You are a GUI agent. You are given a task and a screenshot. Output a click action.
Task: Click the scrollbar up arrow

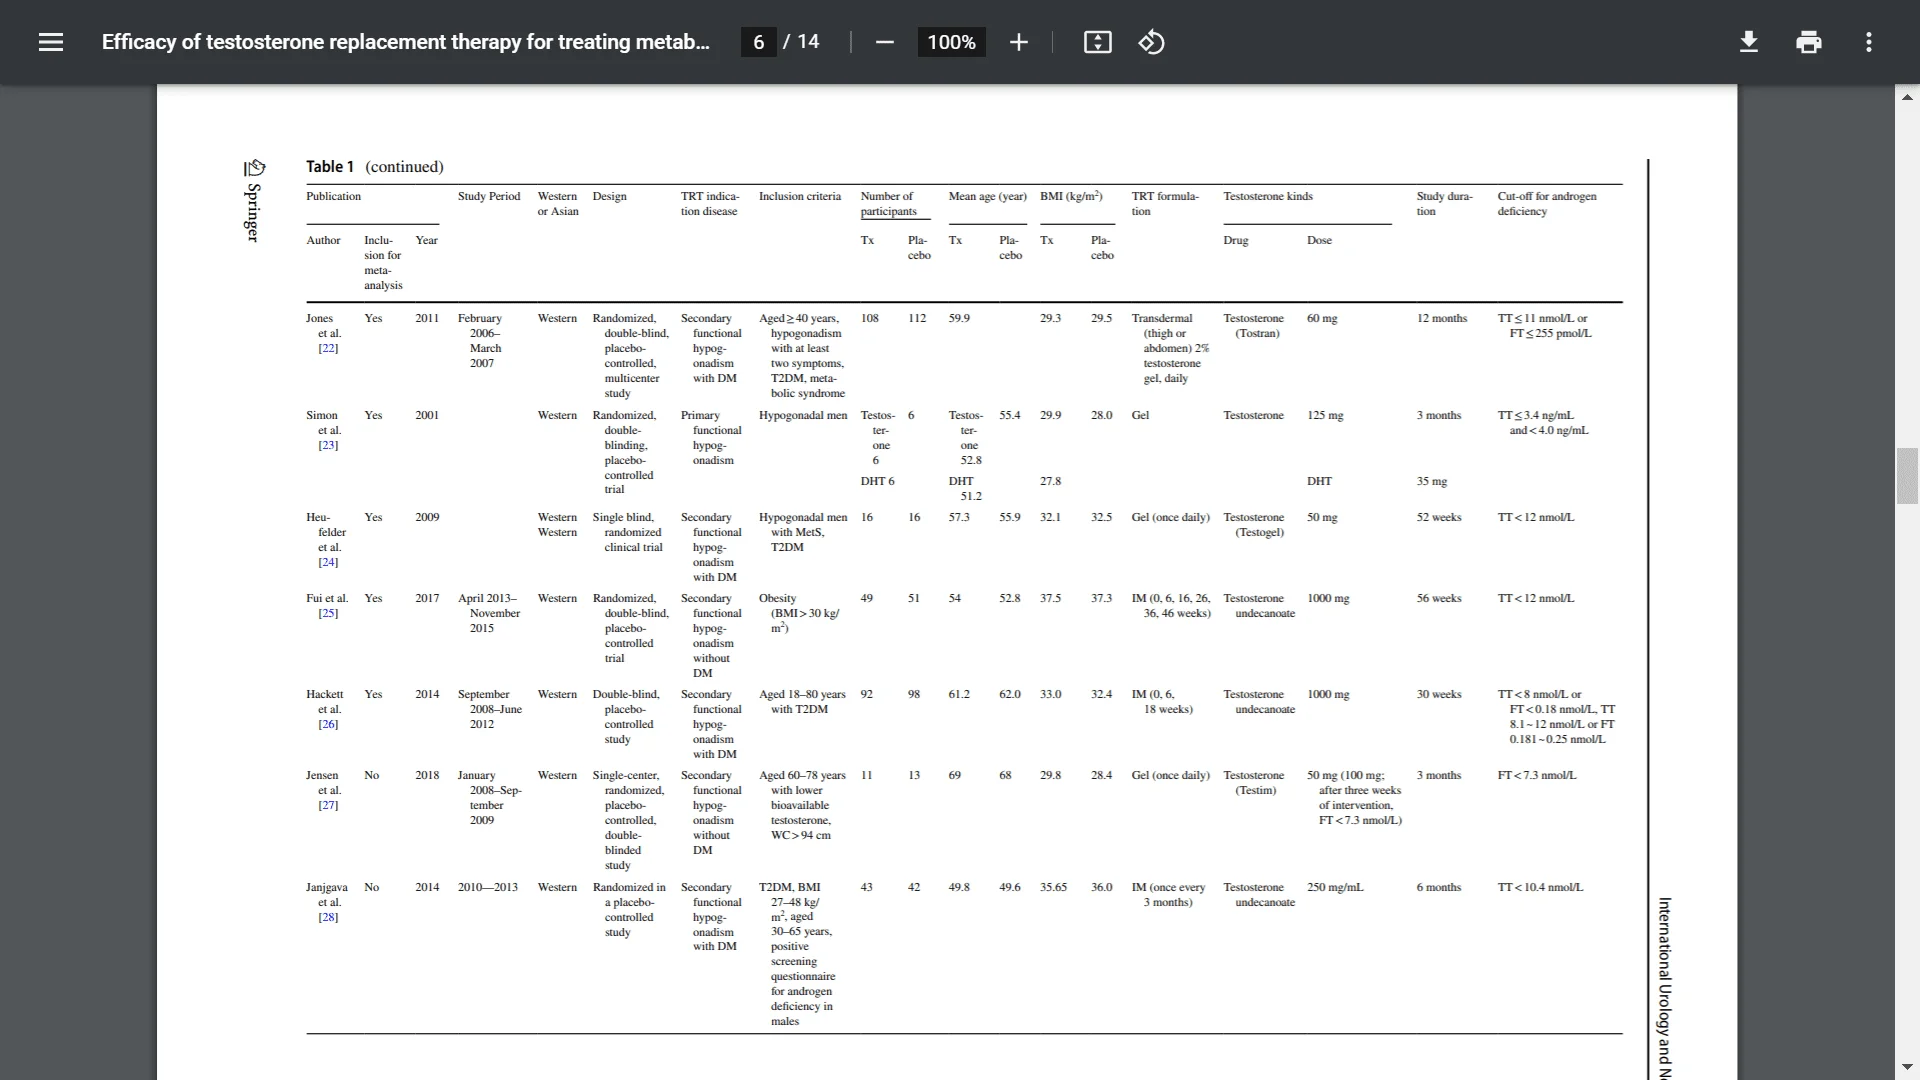[1907, 97]
